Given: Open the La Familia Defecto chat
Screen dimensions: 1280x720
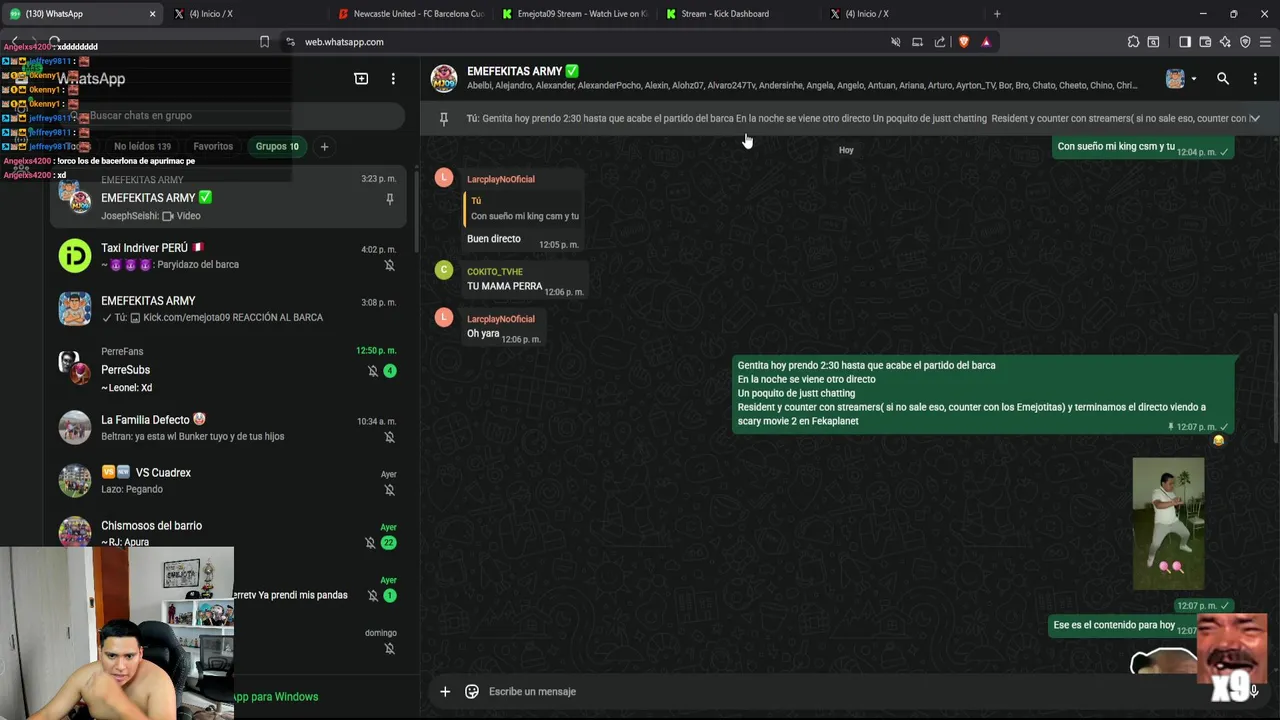Looking at the screenshot, I should click(229, 428).
